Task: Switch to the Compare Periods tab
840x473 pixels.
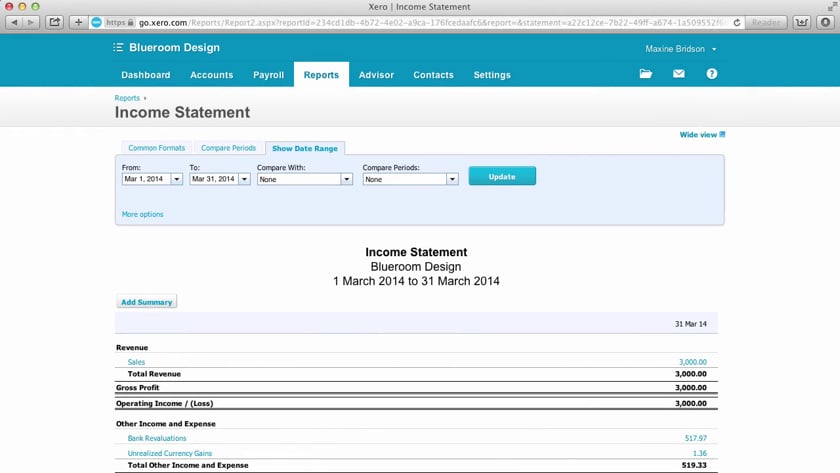Action: click(228, 148)
